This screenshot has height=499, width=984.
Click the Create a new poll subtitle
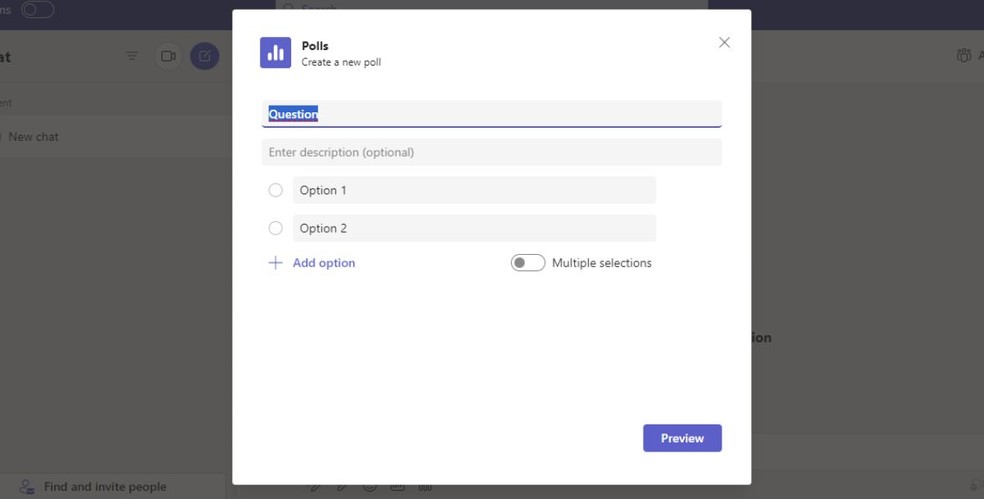tap(341, 63)
